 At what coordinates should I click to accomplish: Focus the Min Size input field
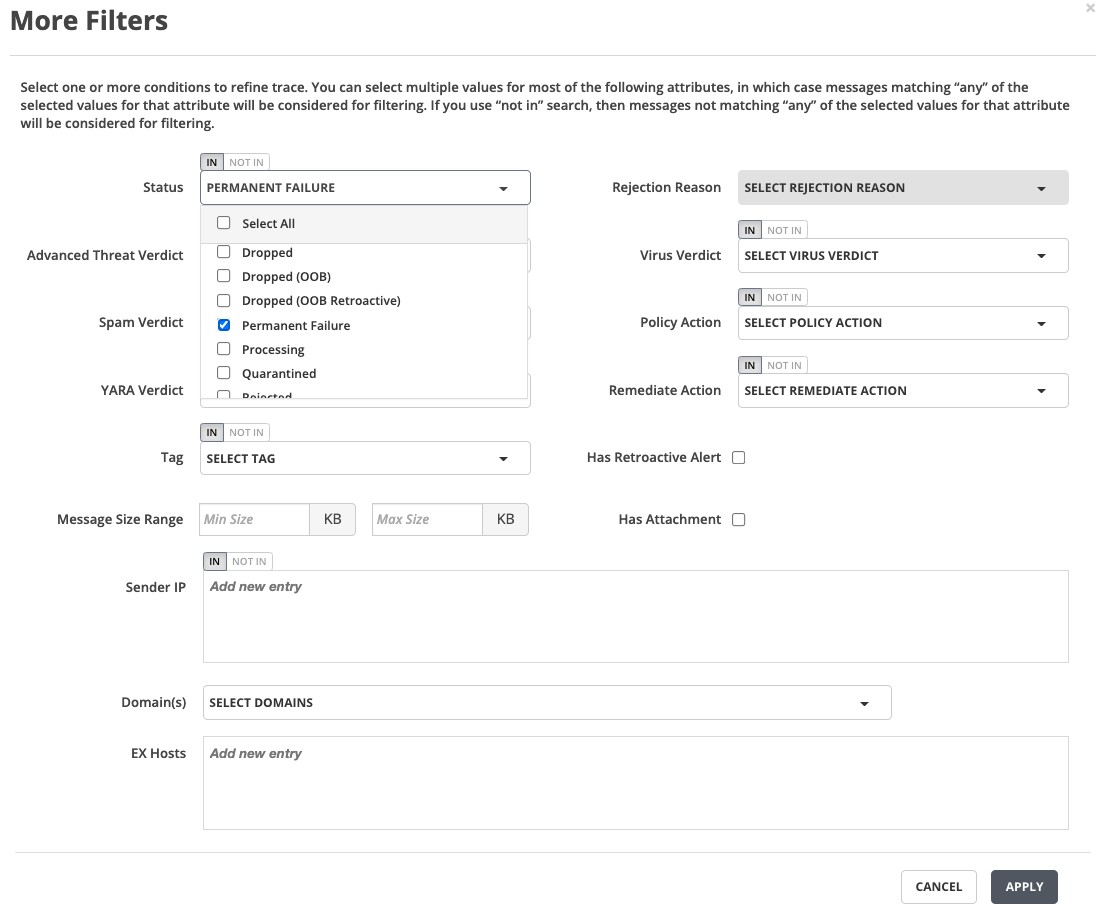coord(255,520)
